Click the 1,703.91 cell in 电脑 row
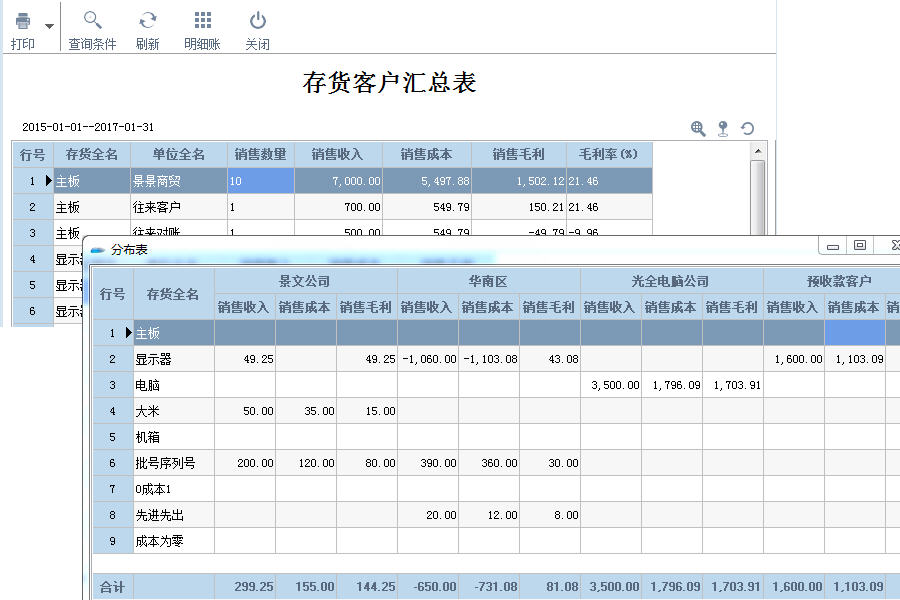 click(x=732, y=385)
